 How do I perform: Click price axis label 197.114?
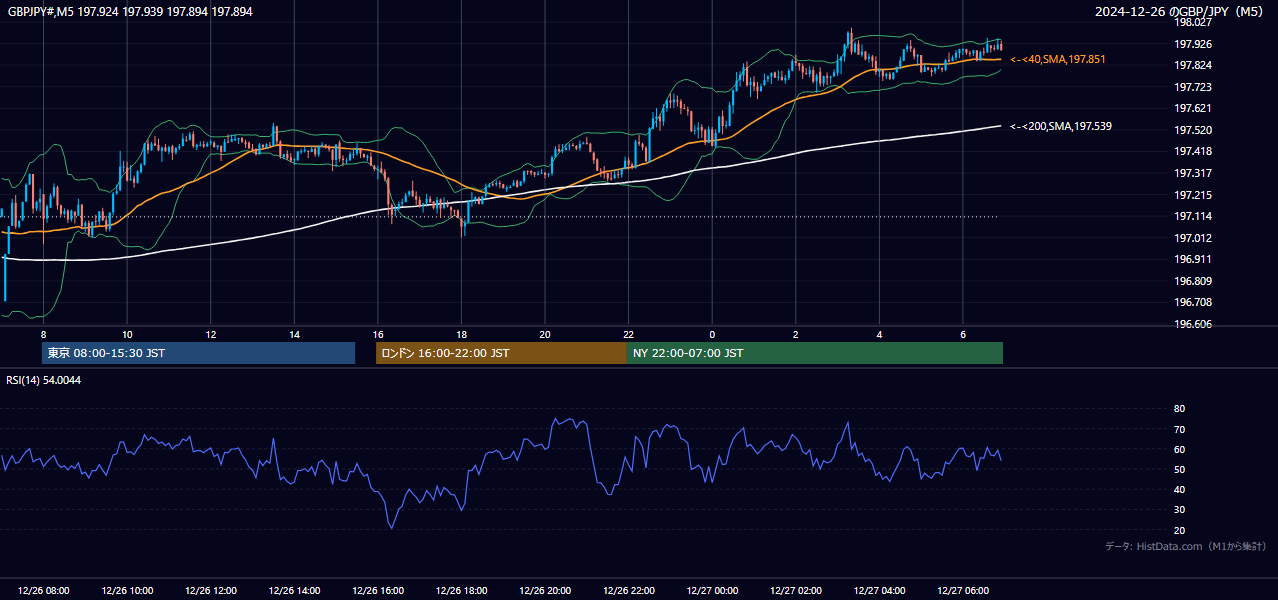tap(1192, 216)
